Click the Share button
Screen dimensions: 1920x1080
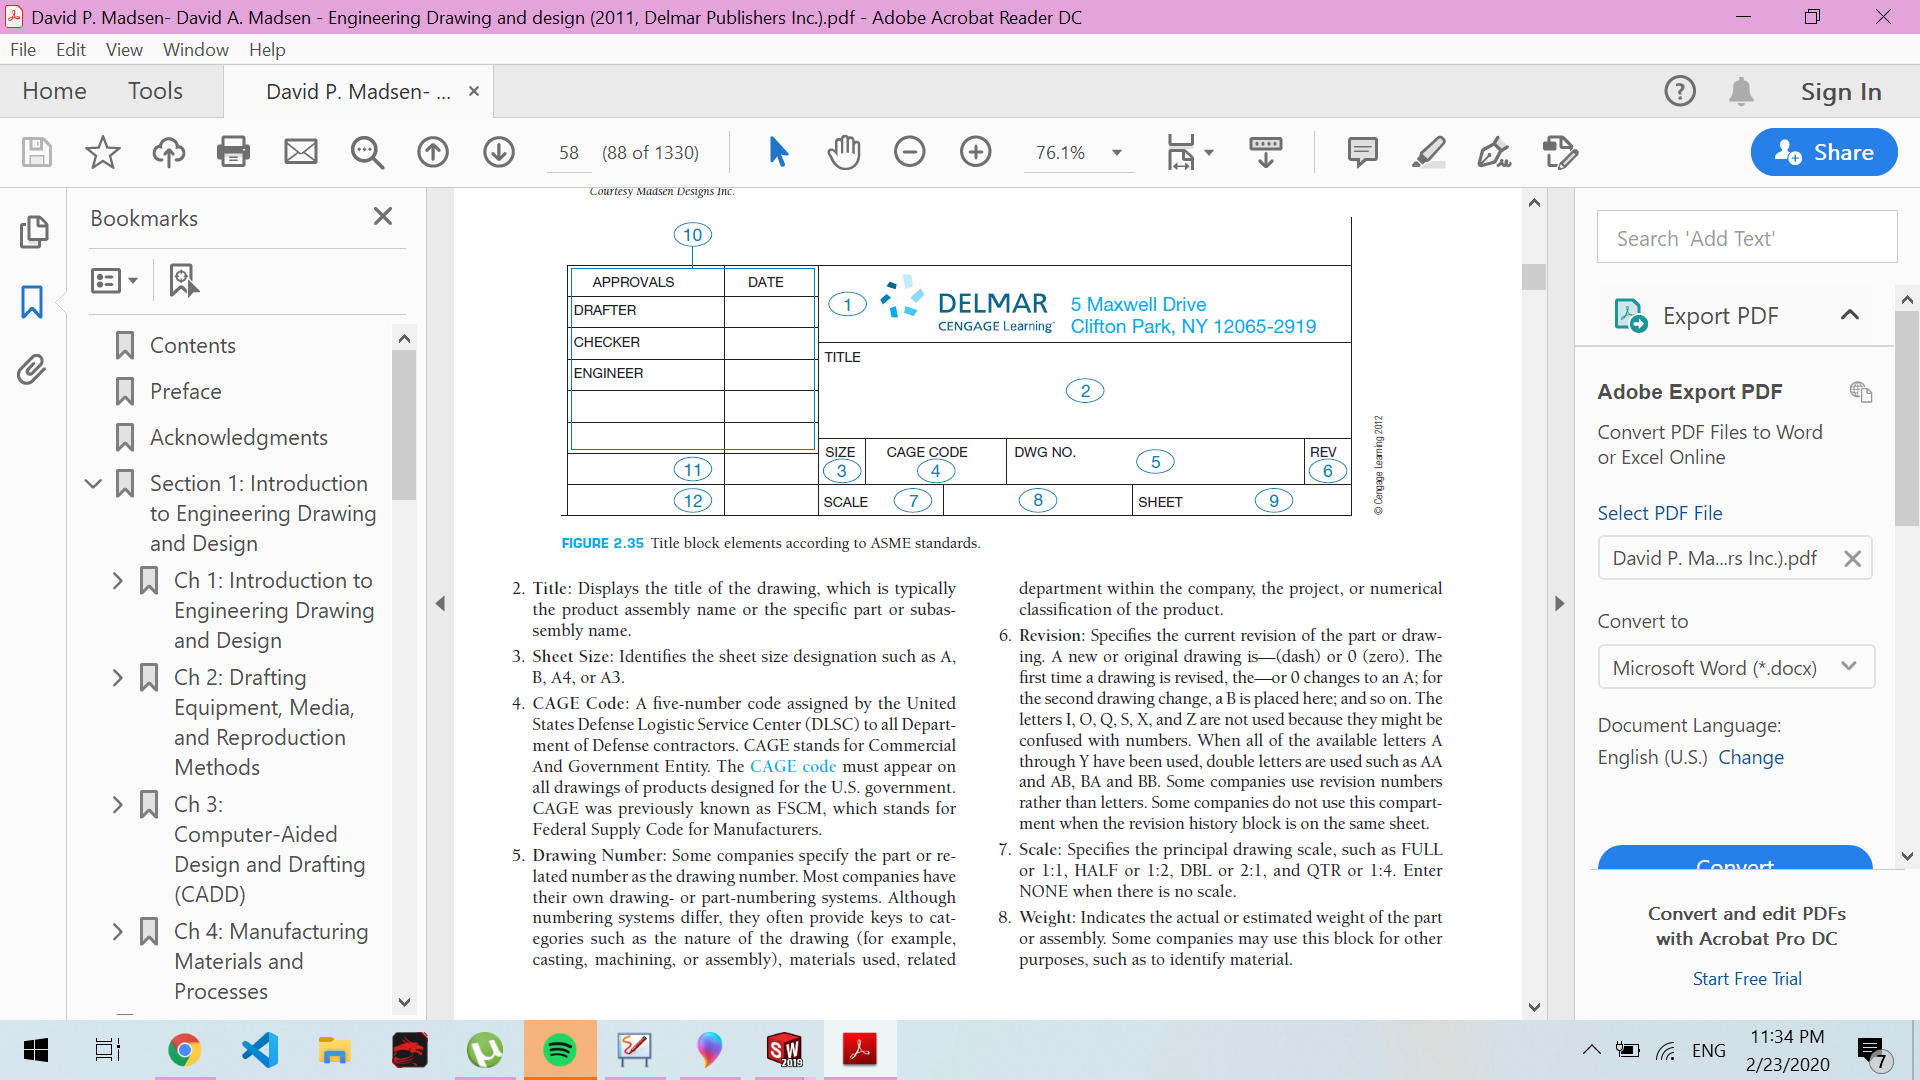pos(1823,152)
